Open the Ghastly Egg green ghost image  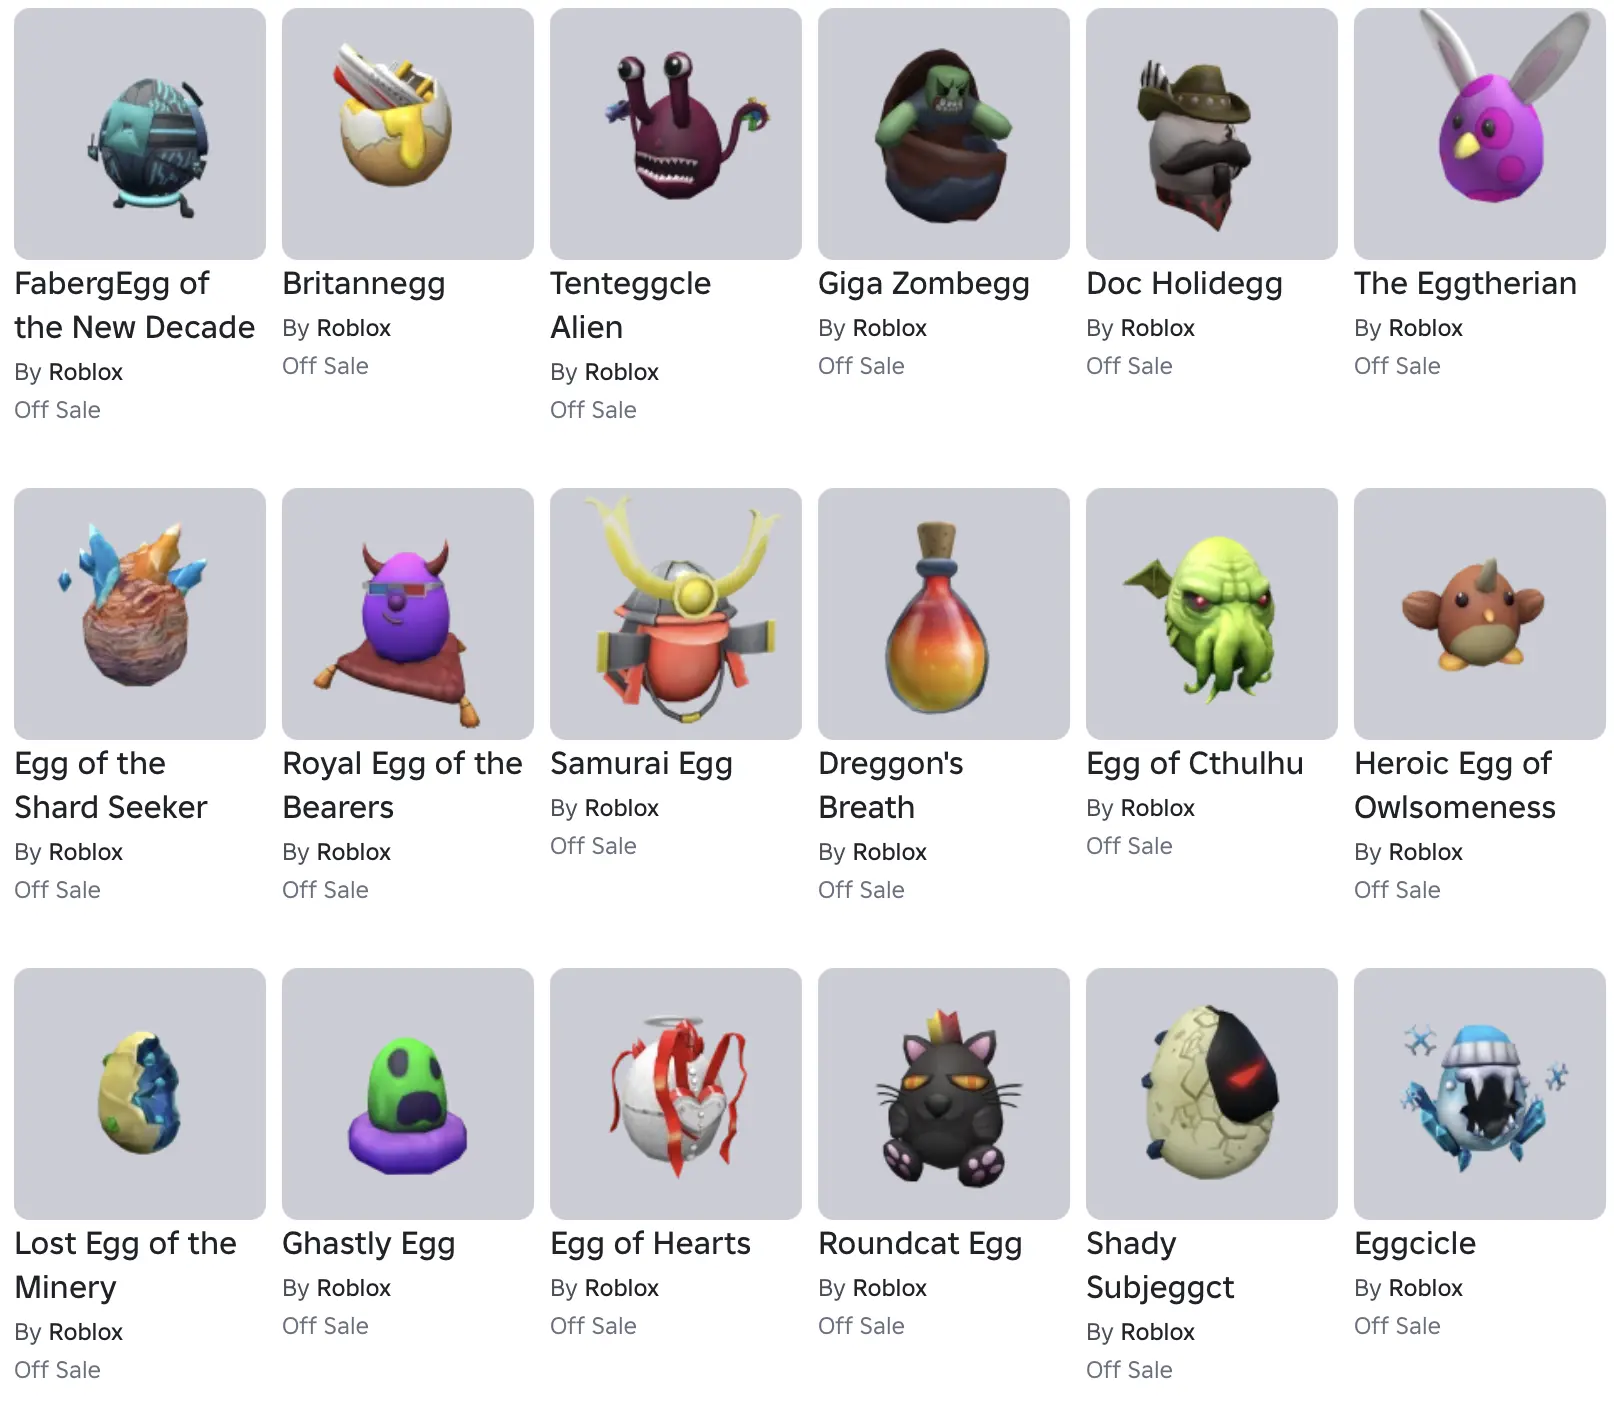point(408,1094)
